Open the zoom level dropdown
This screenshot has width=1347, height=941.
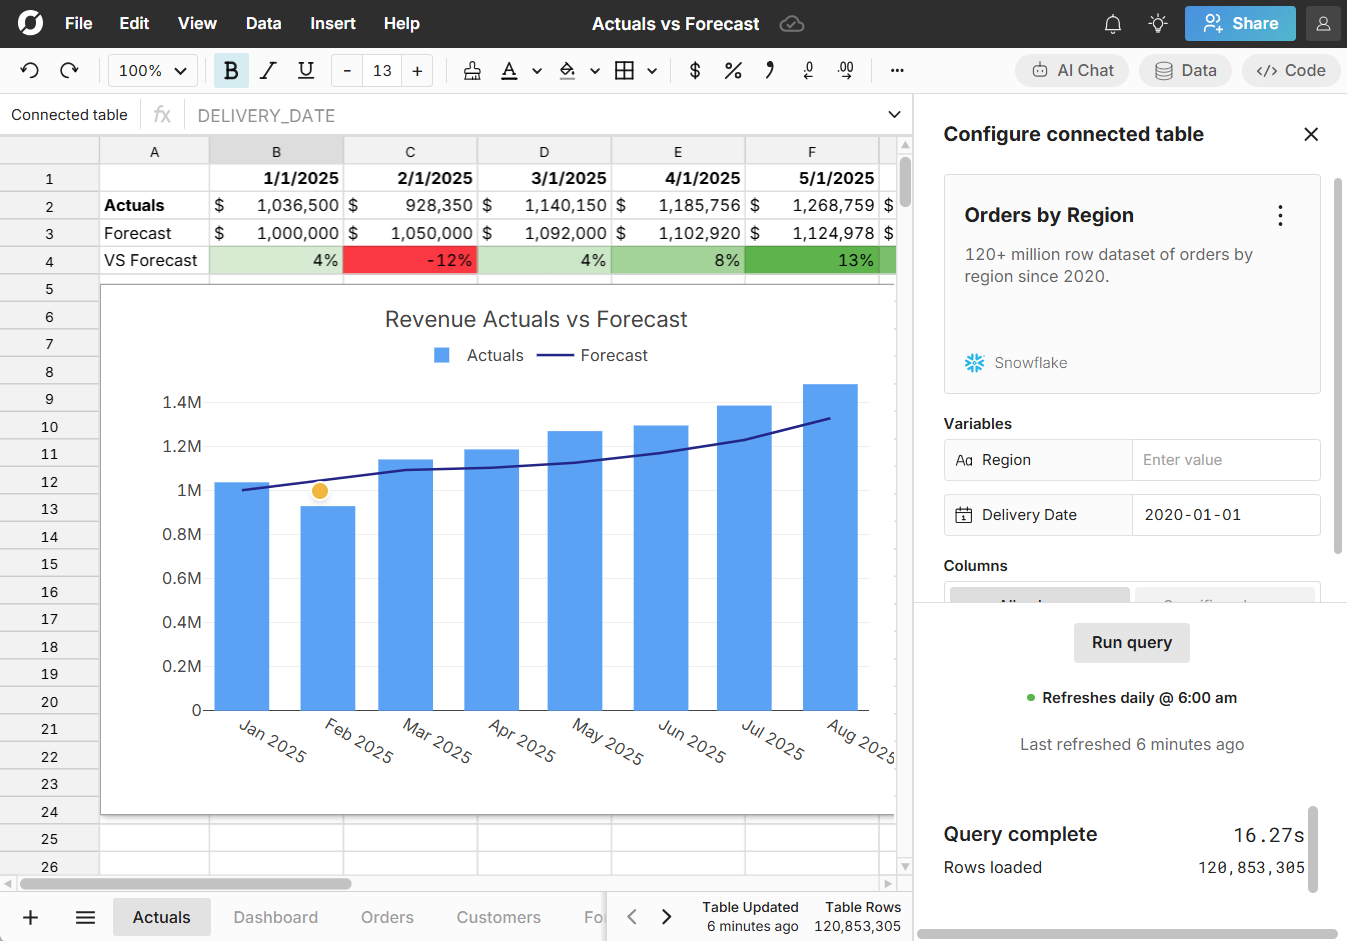pos(152,71)
